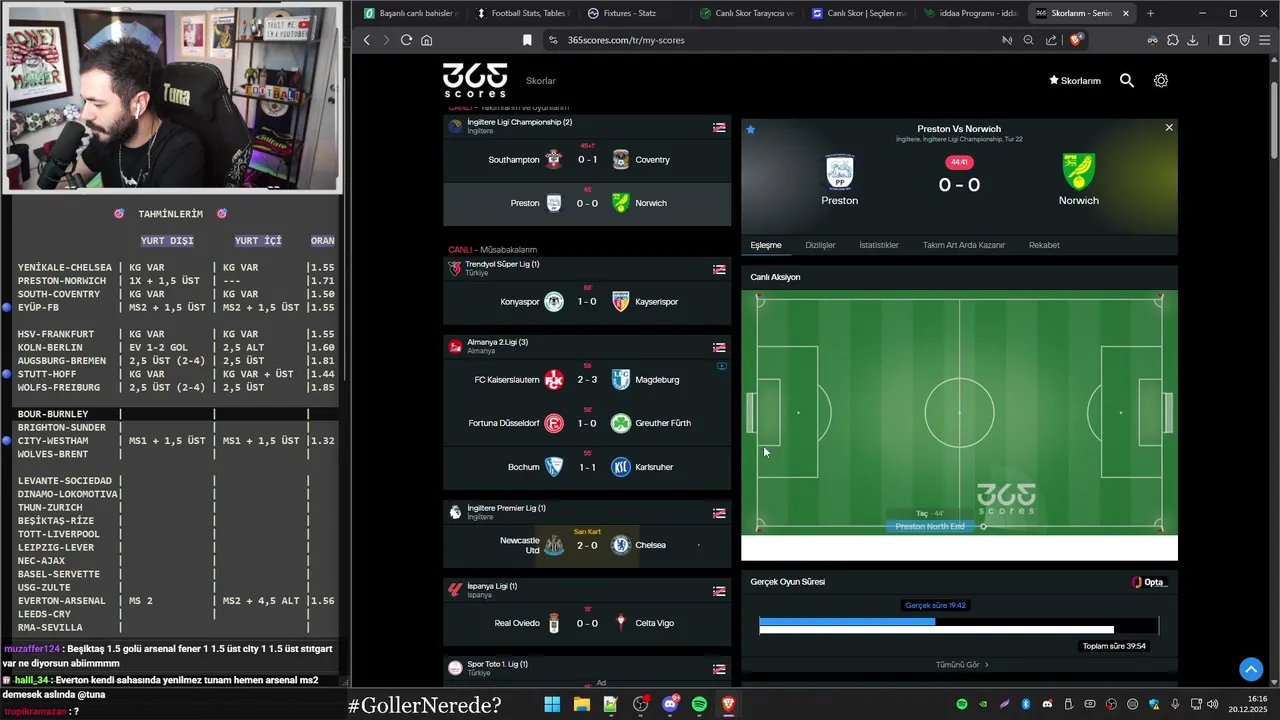The image size is (1280, 720).
Task: Open Newcastle Utd vs Chelsea match row
Action: click(587, 545)
